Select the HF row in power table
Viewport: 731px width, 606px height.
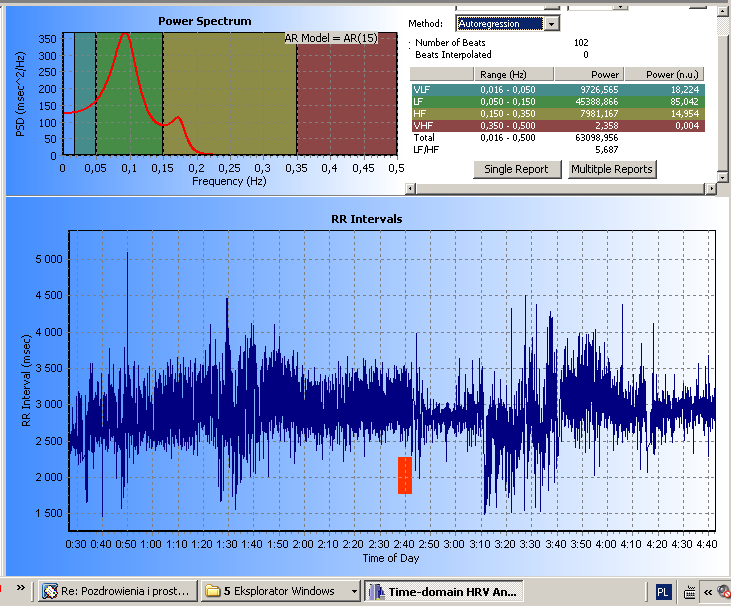[x=558, y=114]
